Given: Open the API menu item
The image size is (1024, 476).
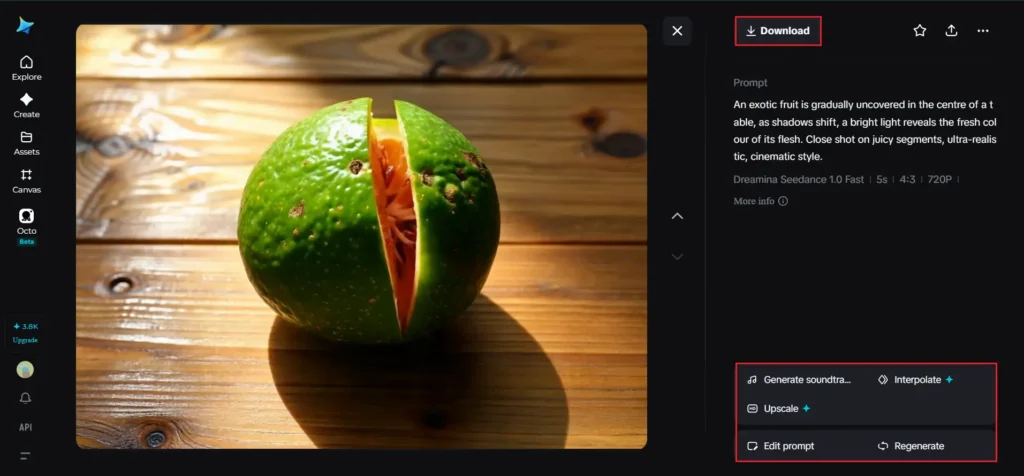Looking at the screenshot, I should (x=25, y=427).
